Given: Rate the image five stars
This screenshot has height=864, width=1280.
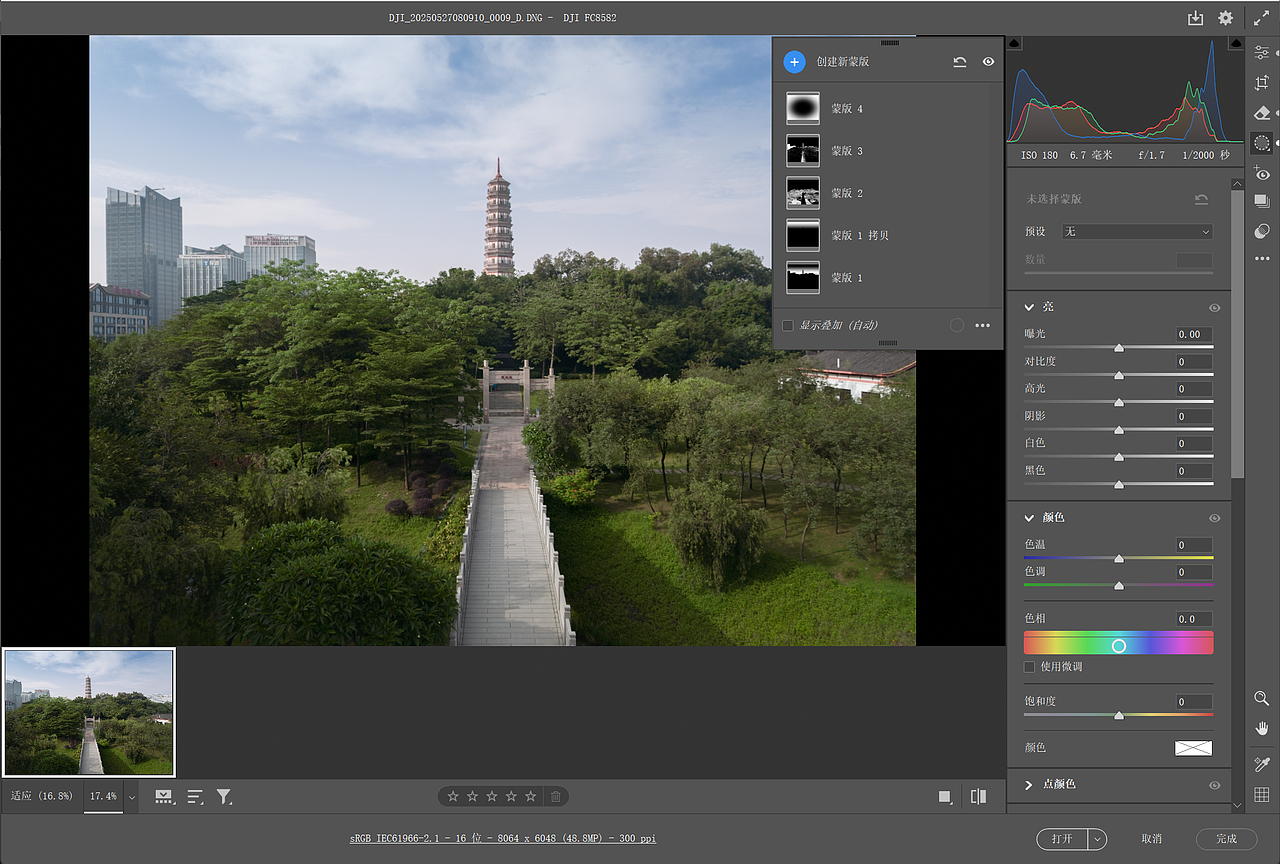Looking at the screenshot, I should coord(531,797).
